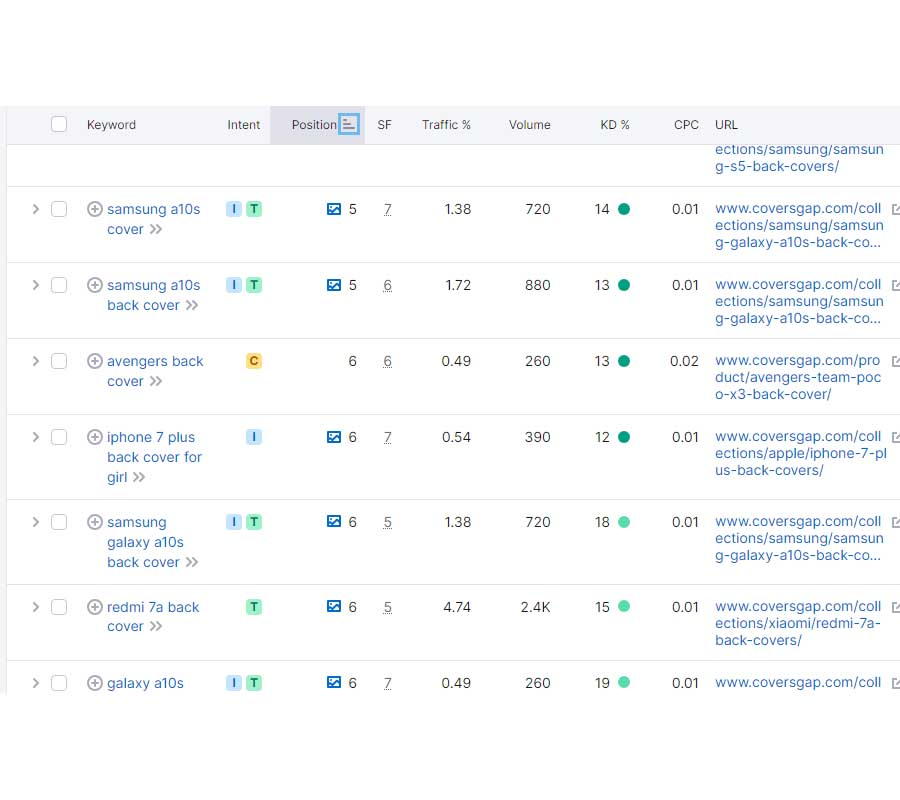
Task: Sort by the KD % column header
Action: (615, 125)
